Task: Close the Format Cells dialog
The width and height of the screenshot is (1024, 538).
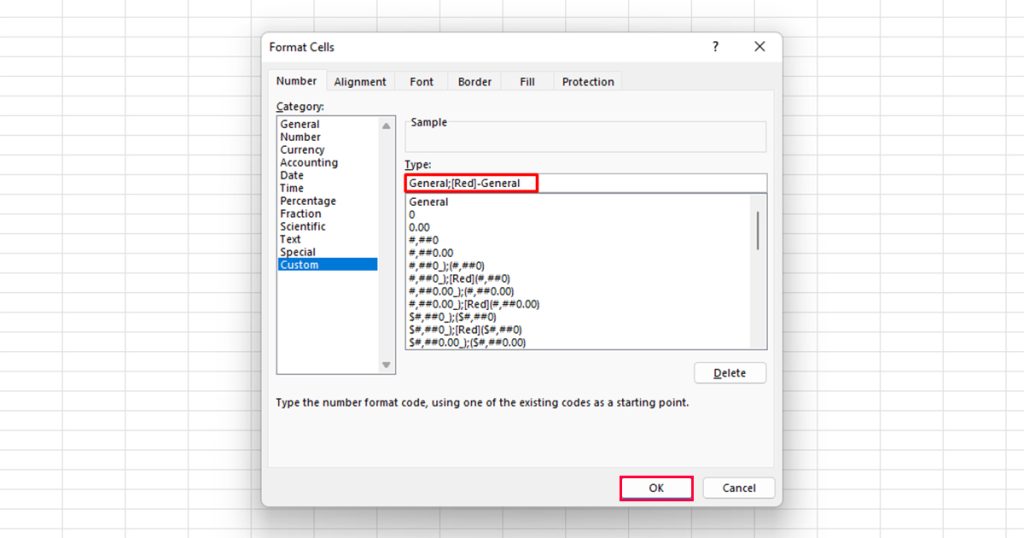Action: (x=759, y=47)
